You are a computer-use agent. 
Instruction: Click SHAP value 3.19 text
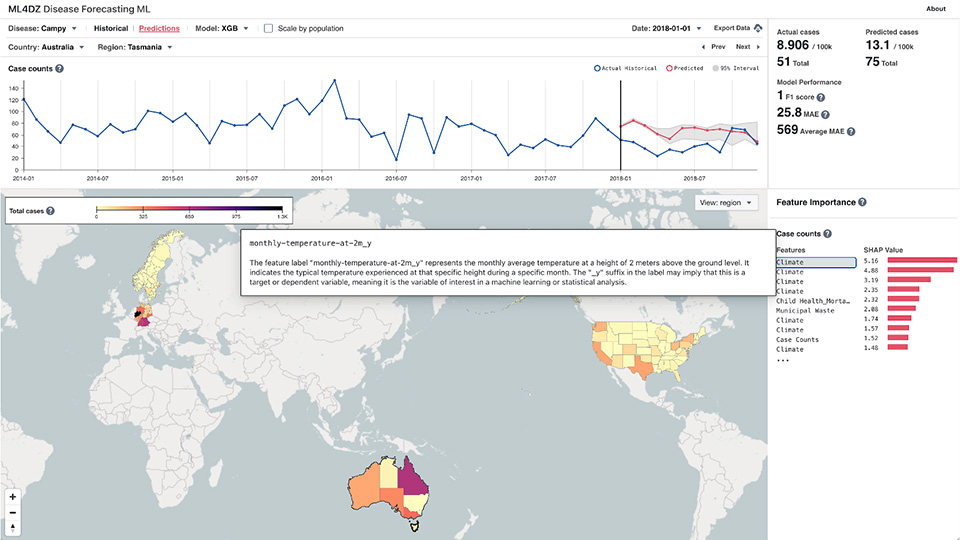click(871, 280)
